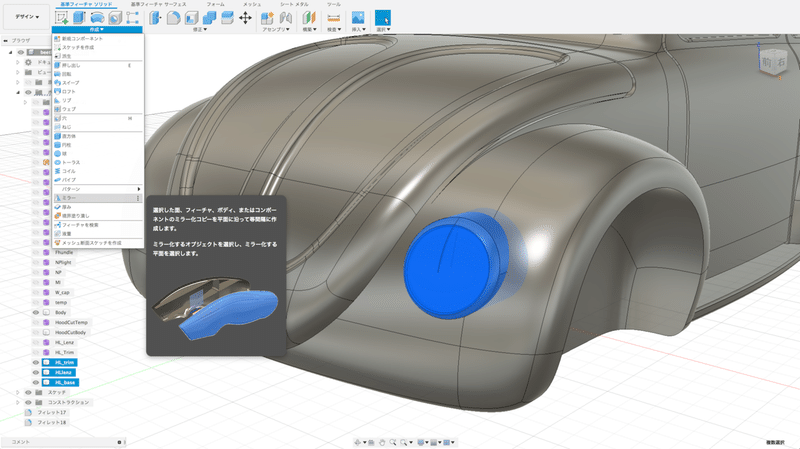Screen dimensions: 800x449
Task: Click the Move/Copy arrows toolbar icon
Action: coord(245,18)
